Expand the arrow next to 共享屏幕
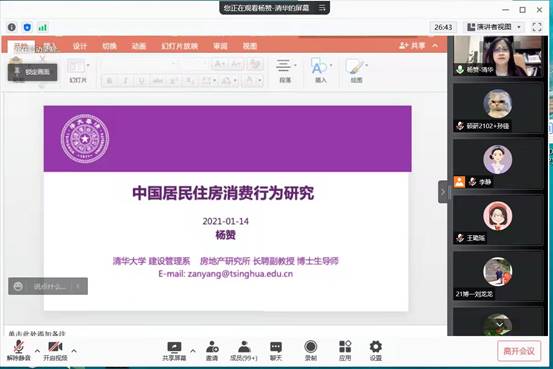This screenshot has width=553, height=369. coord(193,351)
